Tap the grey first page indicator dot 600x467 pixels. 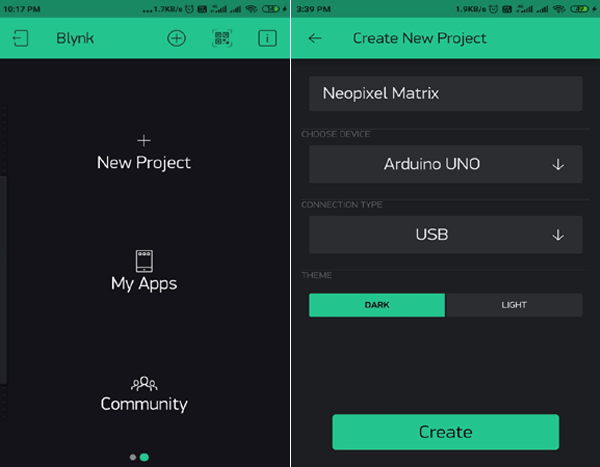point(133,457)
